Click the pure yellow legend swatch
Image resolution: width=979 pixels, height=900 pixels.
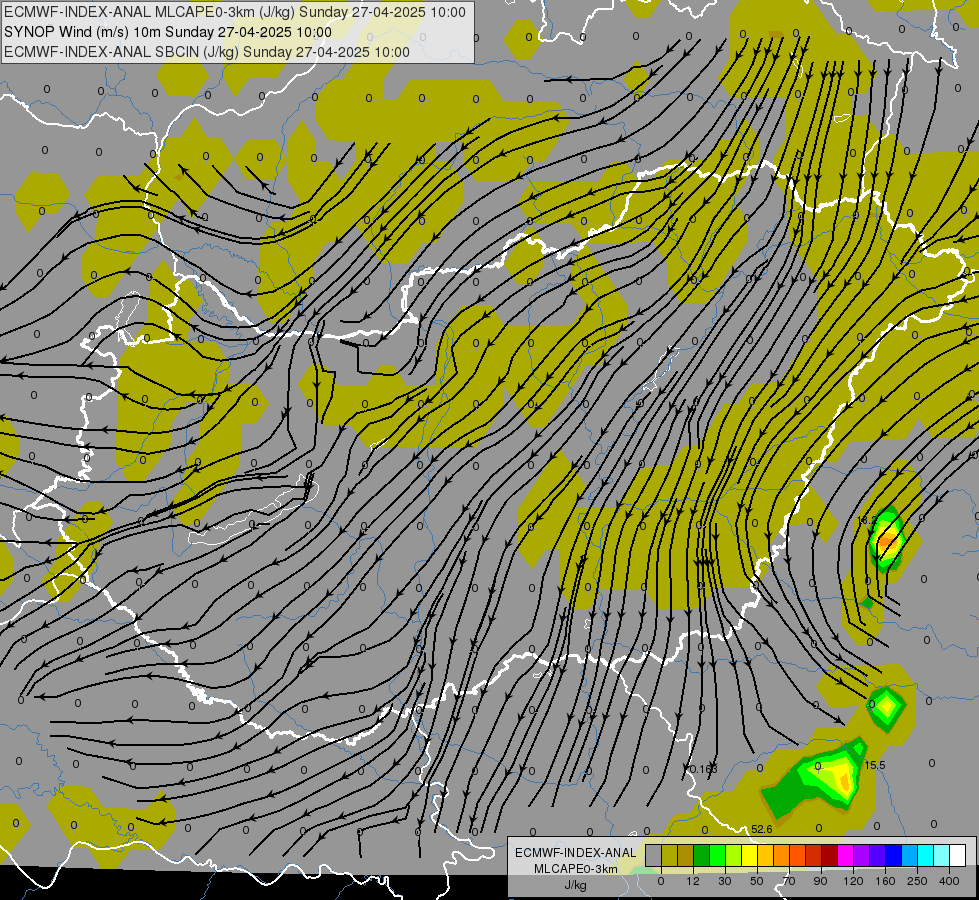[x=749, y=855]
